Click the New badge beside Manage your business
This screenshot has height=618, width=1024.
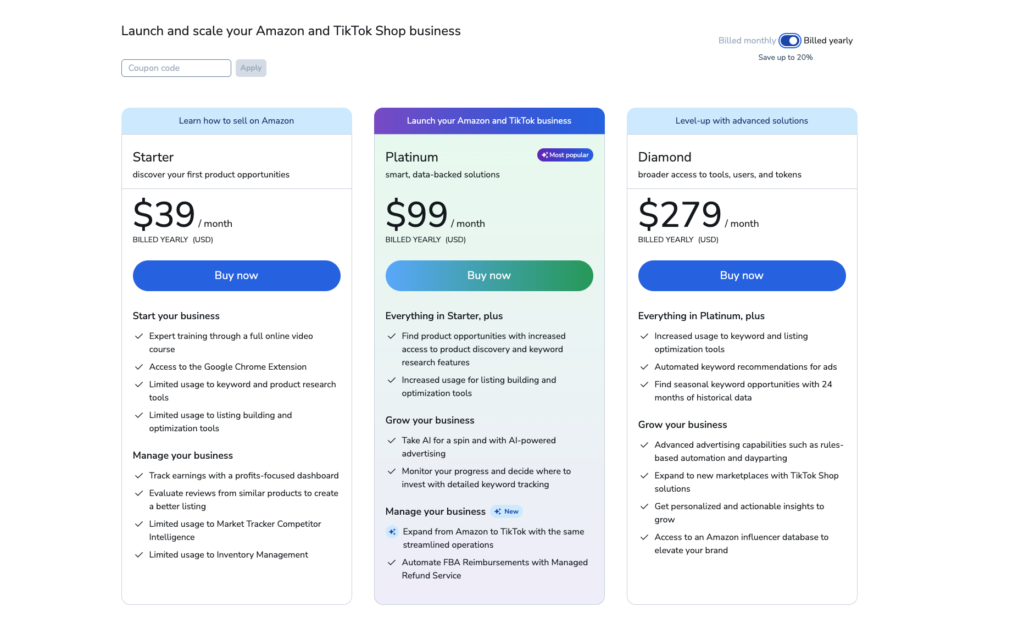[507, 511]
